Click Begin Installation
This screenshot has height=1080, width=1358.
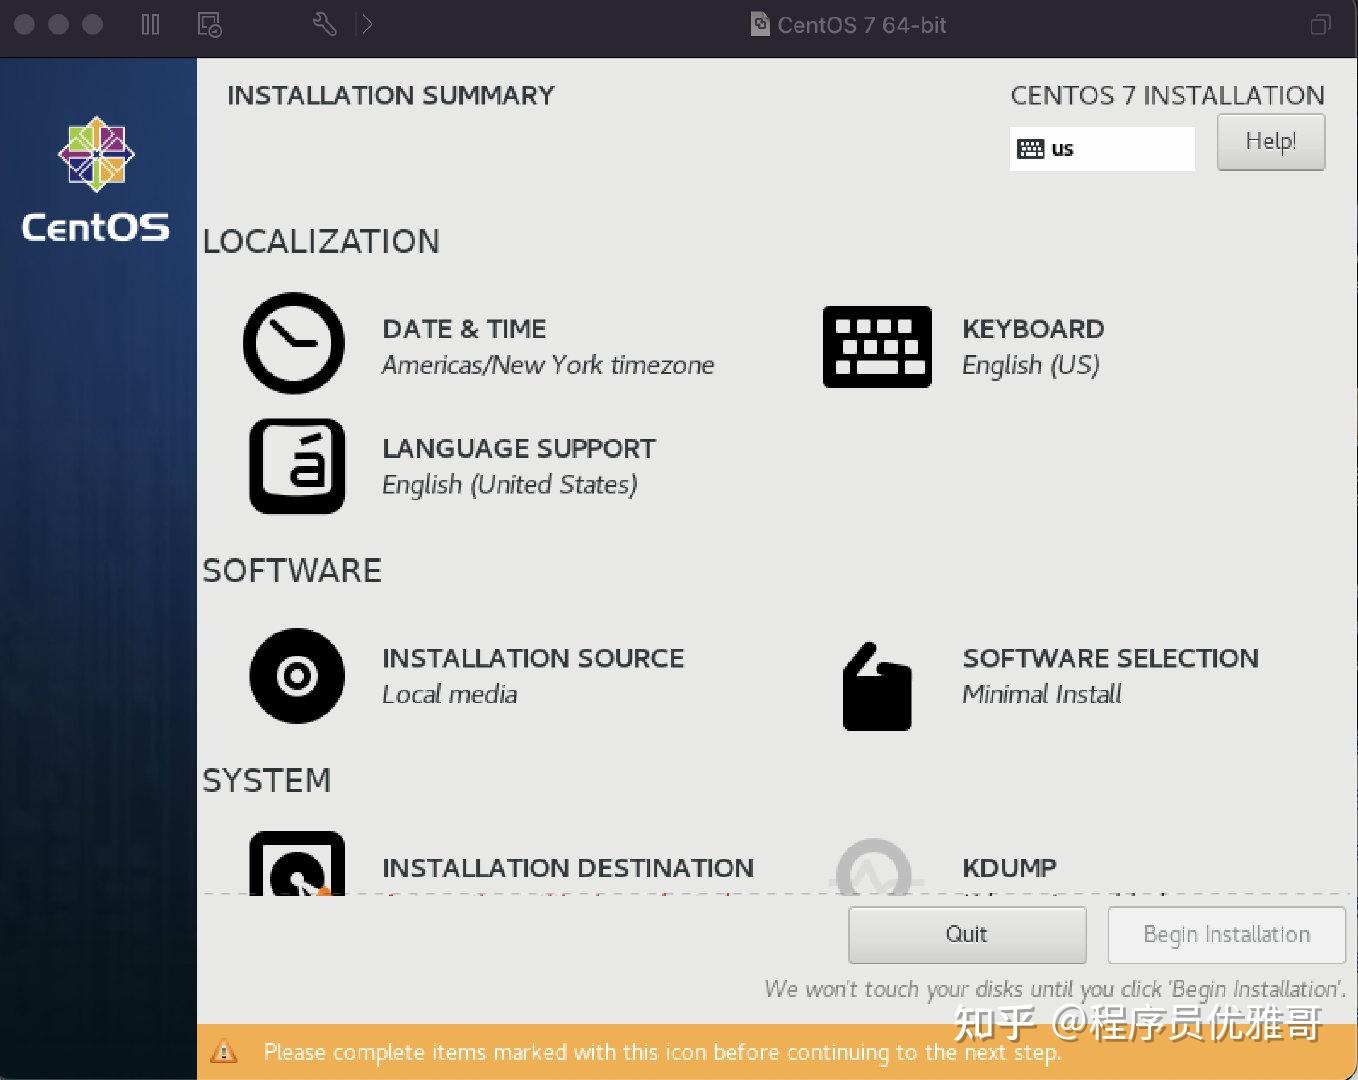click(1225, 934)
